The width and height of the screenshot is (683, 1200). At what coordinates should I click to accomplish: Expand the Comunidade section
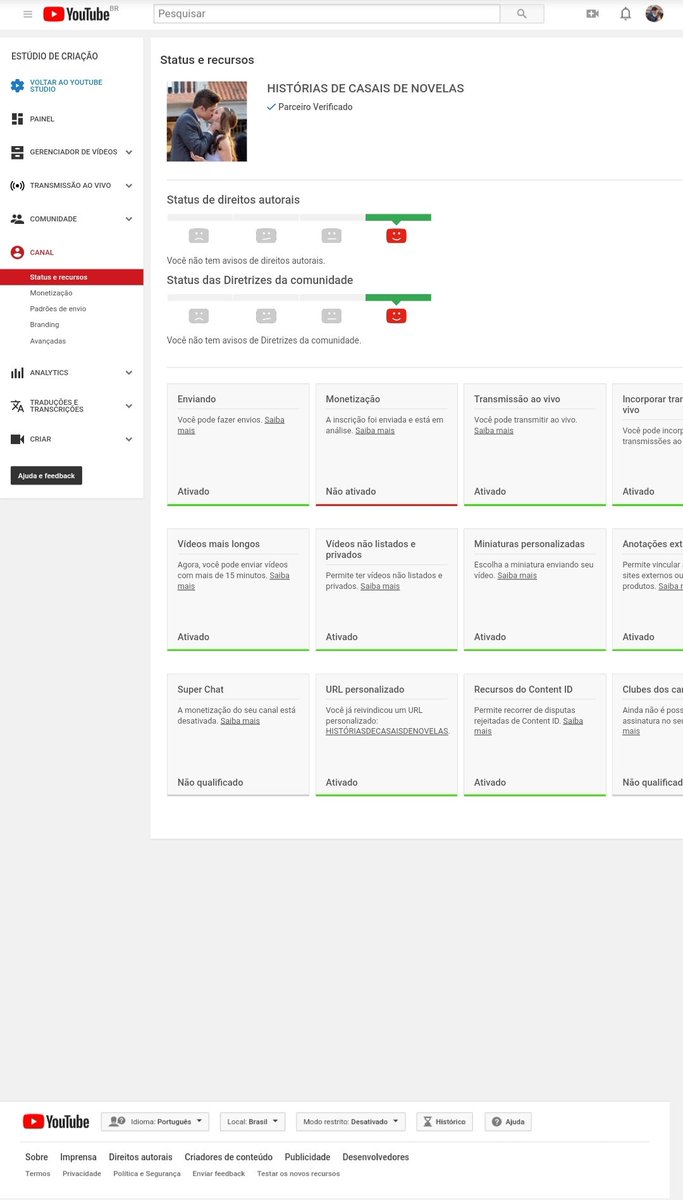pyautogui.click(x=129, y=219)
